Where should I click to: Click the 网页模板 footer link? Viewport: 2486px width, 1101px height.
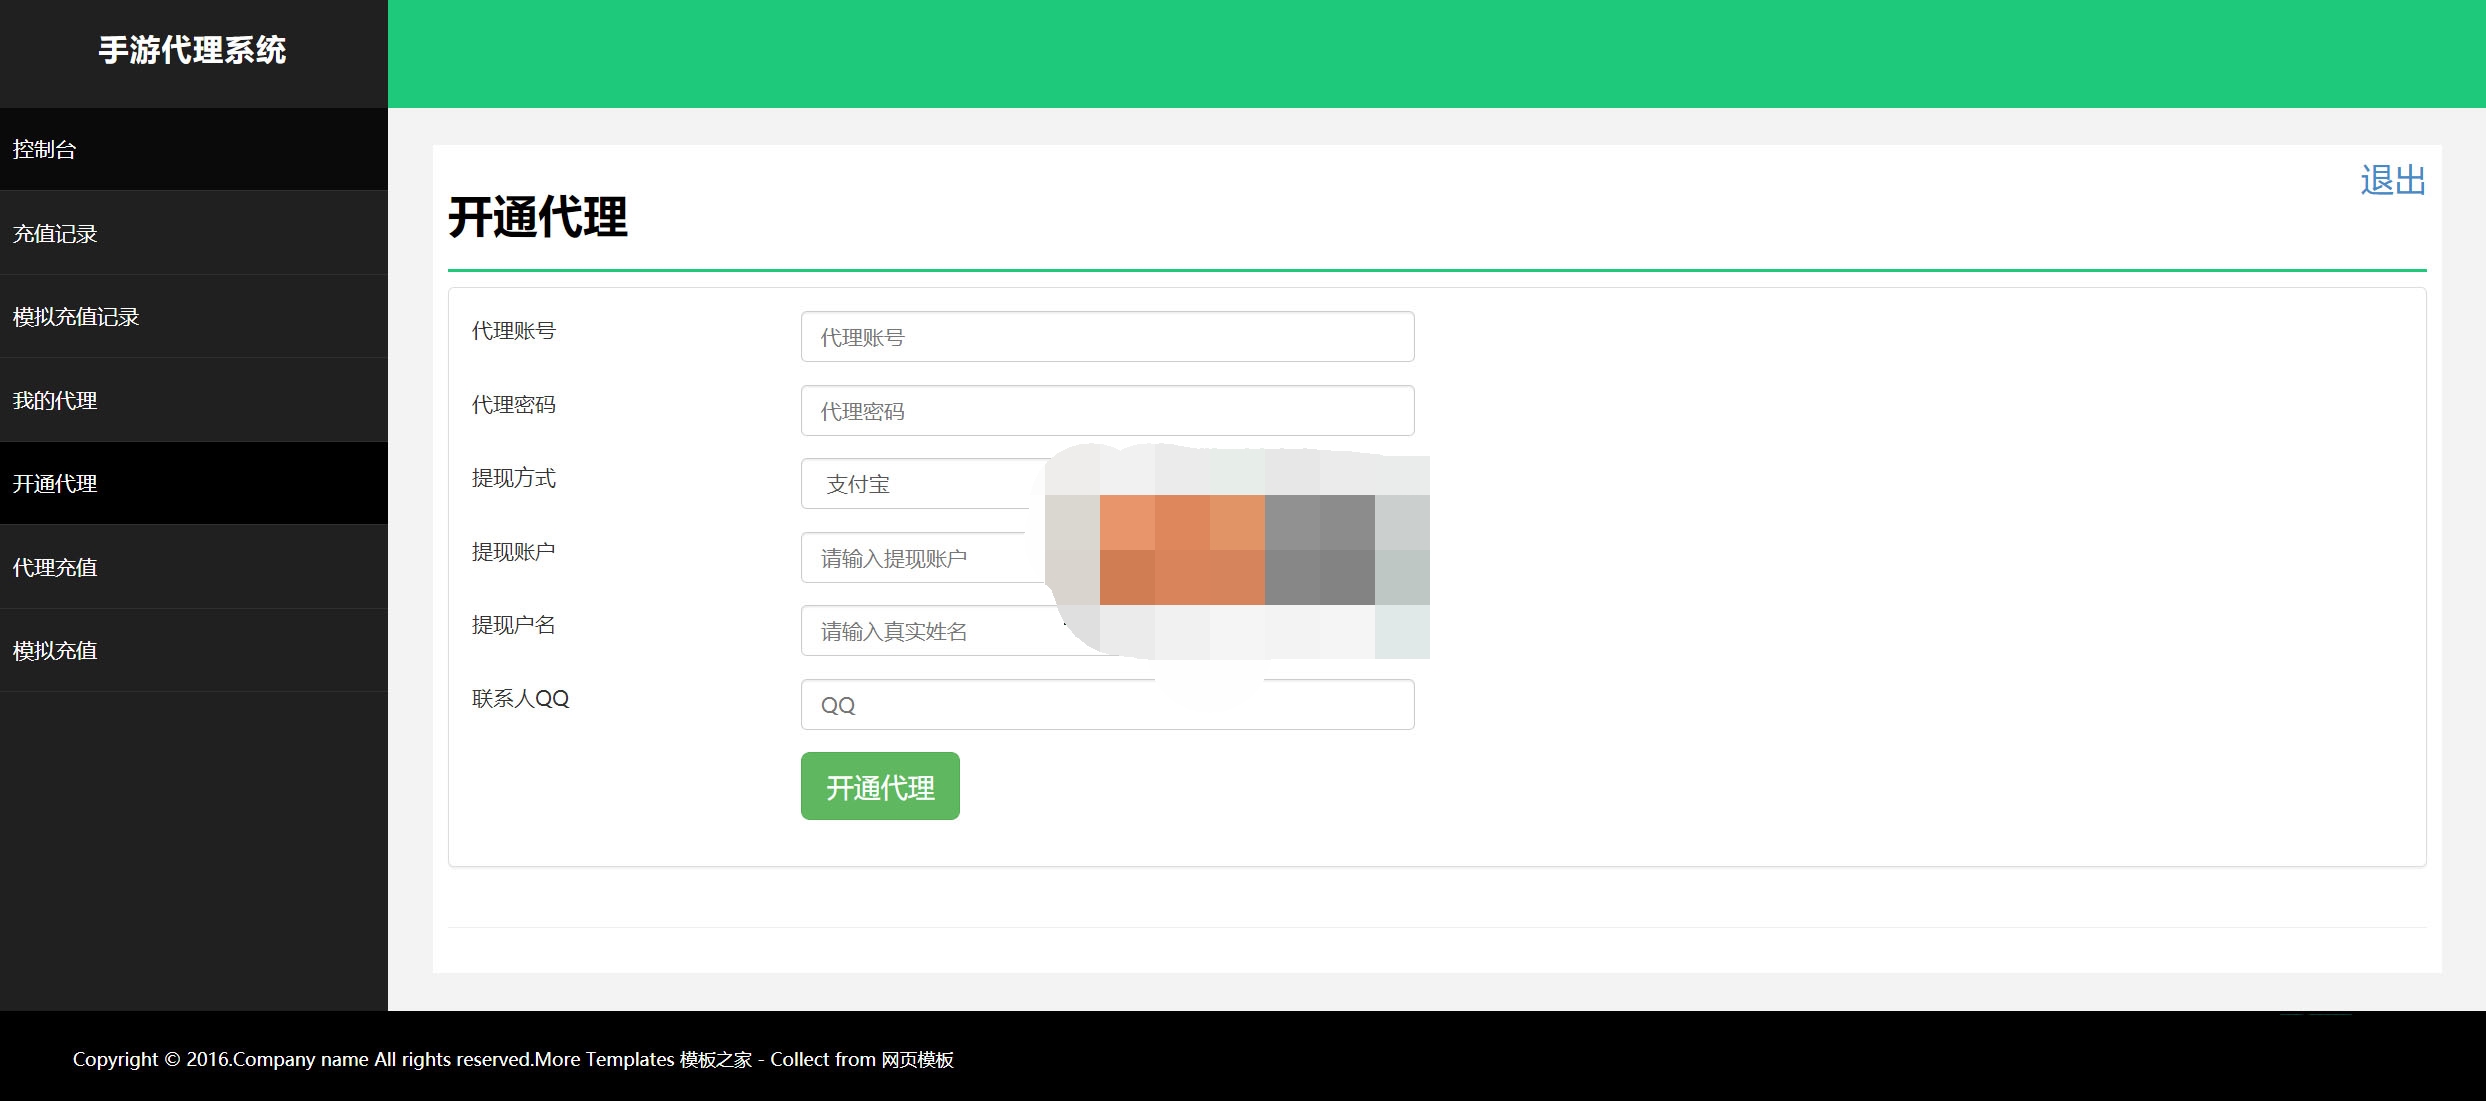pyautogui.click(x=917, y=1060)
